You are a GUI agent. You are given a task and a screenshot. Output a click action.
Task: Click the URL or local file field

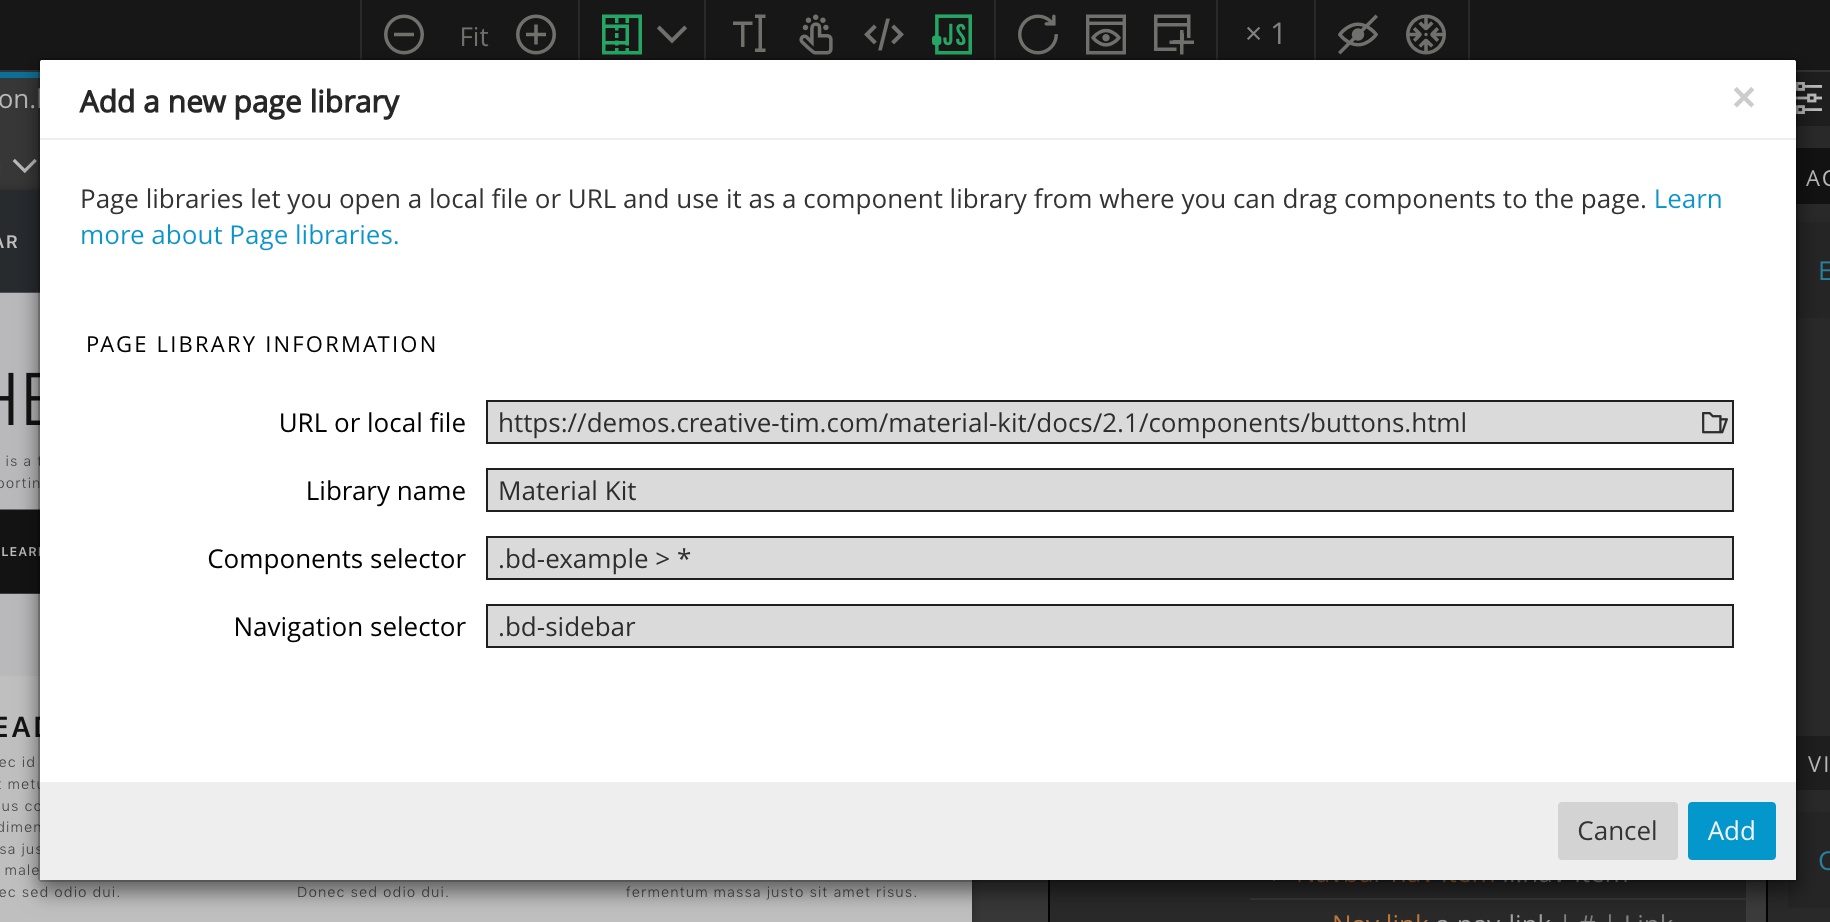(1110, 422)
